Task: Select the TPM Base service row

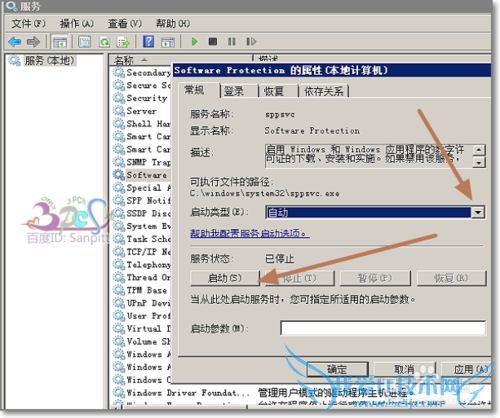Action: (x=142, y=290)
